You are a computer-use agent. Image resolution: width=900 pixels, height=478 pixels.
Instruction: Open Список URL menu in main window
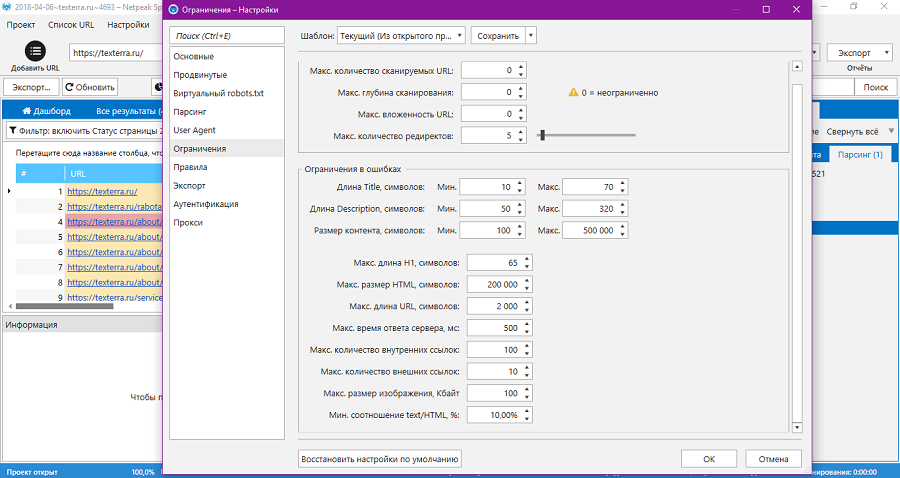(71, 25)
